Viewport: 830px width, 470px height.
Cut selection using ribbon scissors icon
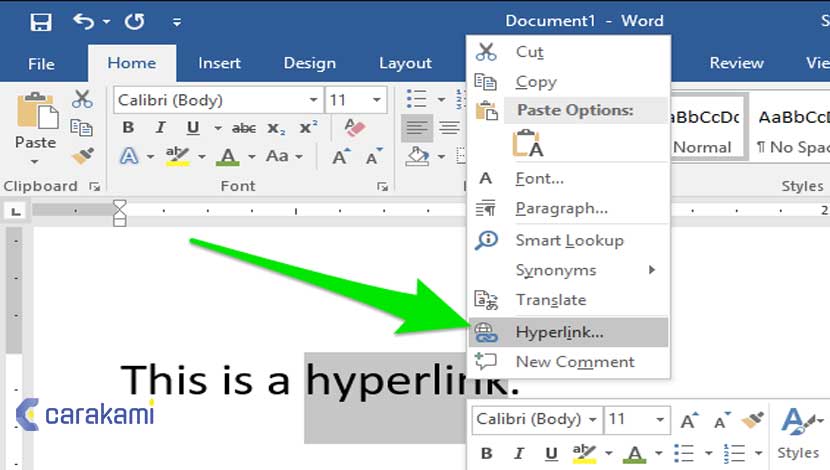point(82,99)
